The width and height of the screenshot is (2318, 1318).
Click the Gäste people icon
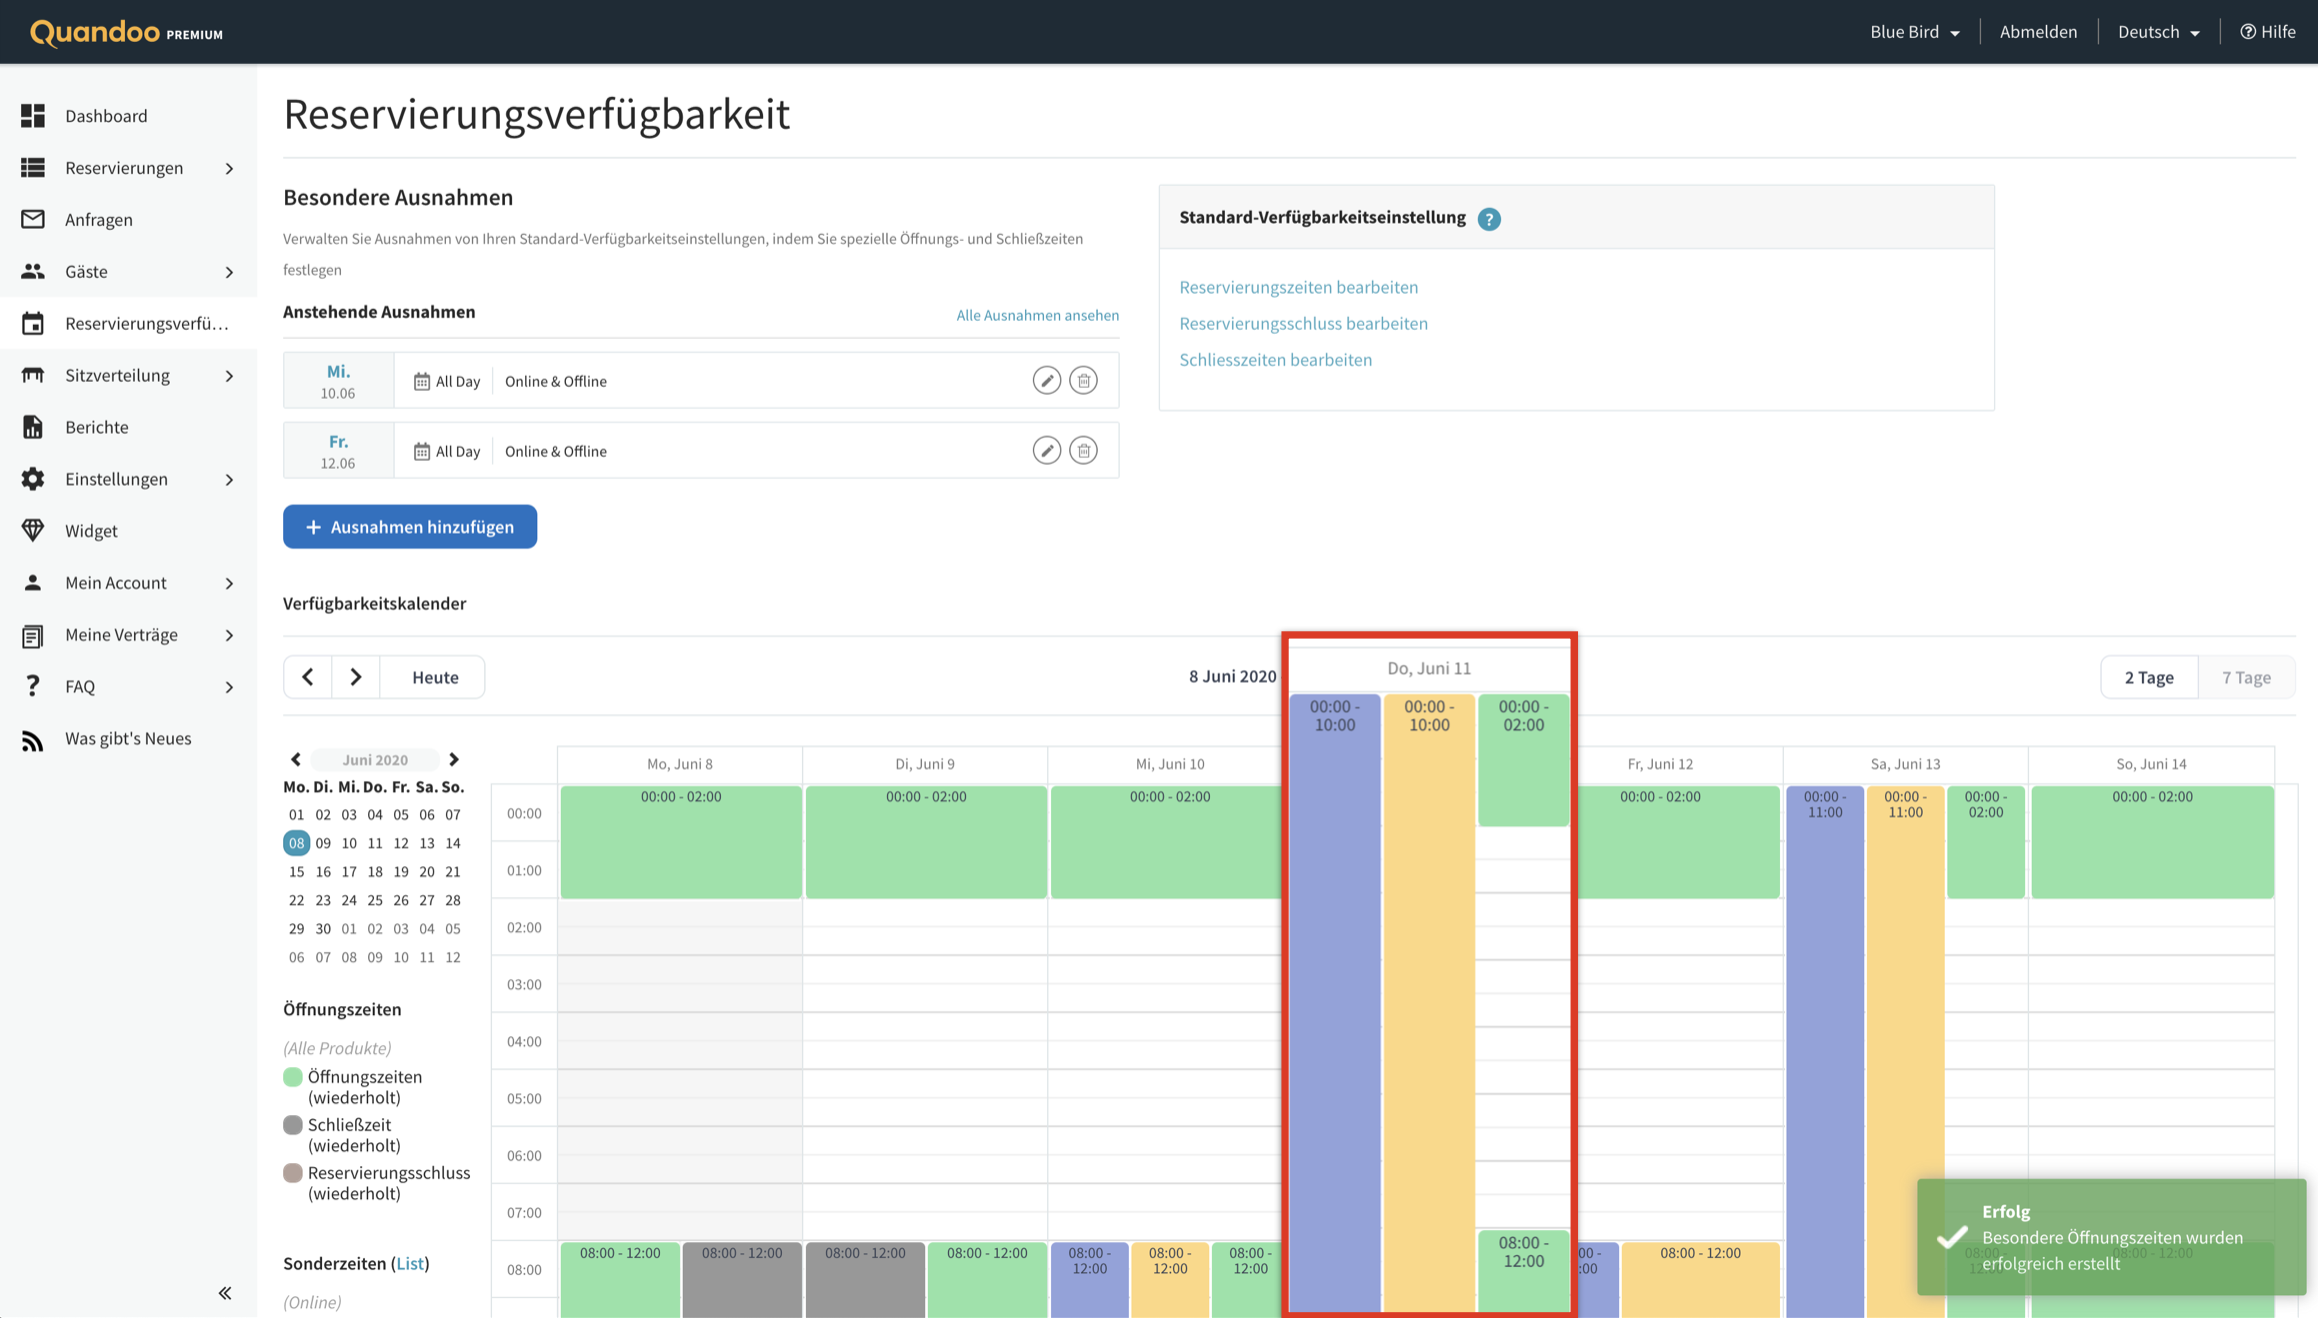click(33, 271)
